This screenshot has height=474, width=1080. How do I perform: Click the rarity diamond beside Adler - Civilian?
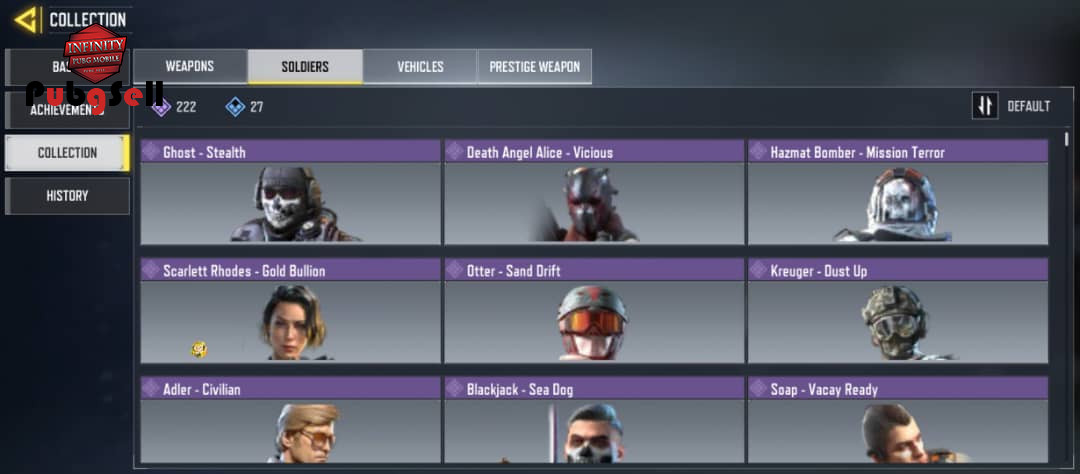(151, 389)
